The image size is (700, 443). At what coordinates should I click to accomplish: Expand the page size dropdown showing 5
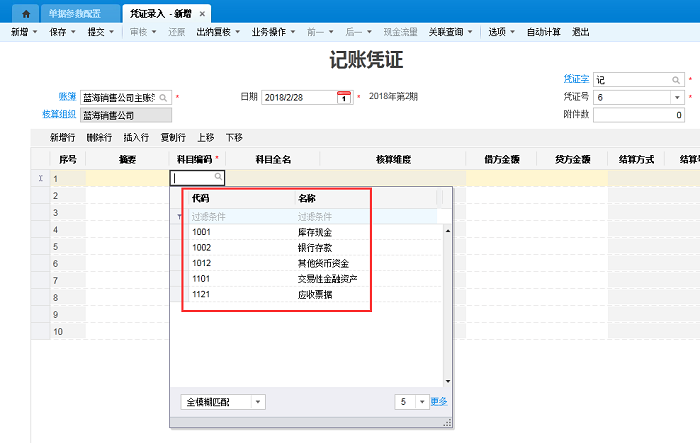click(421, 401)
